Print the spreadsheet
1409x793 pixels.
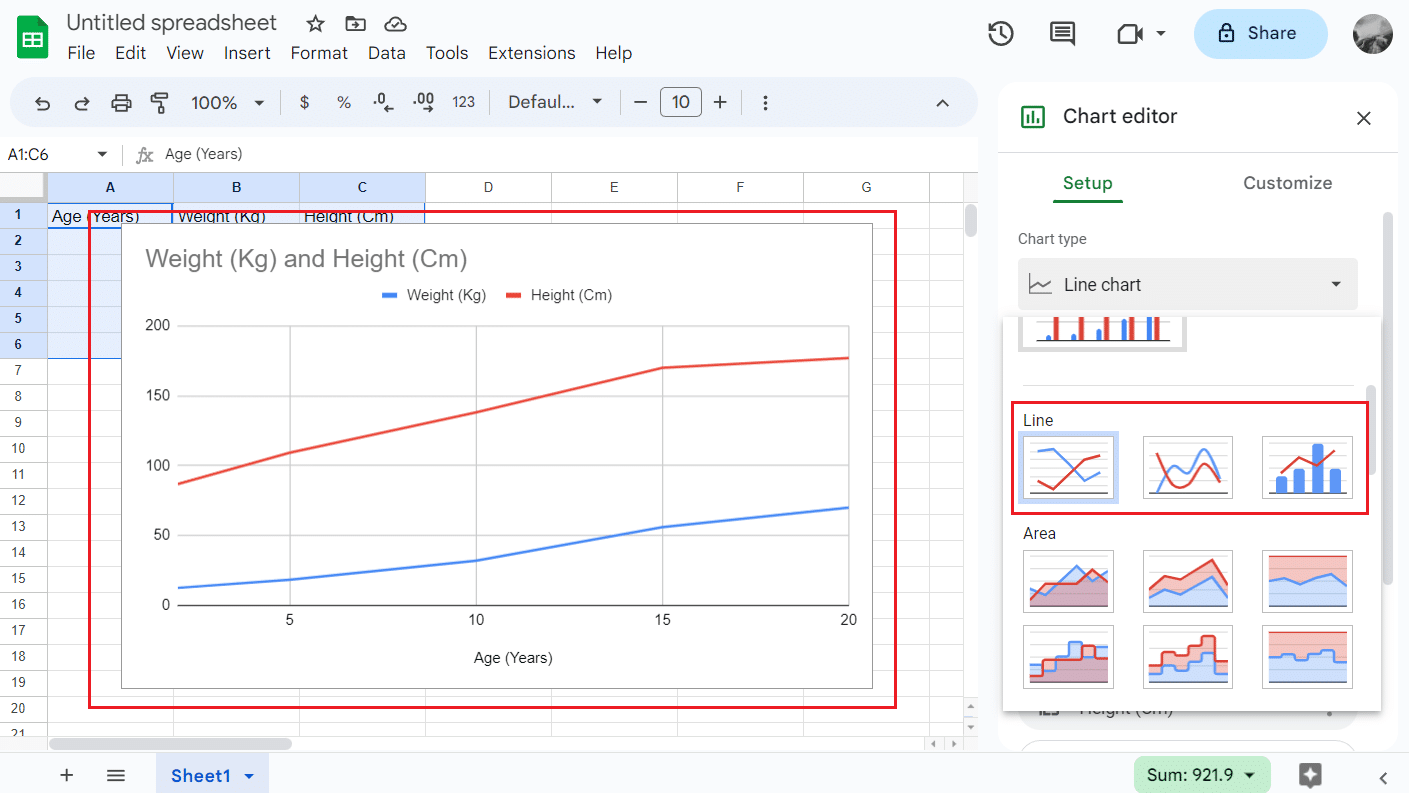click(x=121, y=102)
